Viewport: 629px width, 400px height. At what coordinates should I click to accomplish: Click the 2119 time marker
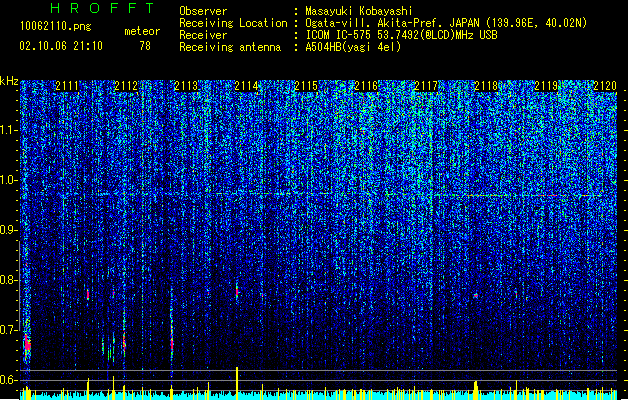click(546, 86)
